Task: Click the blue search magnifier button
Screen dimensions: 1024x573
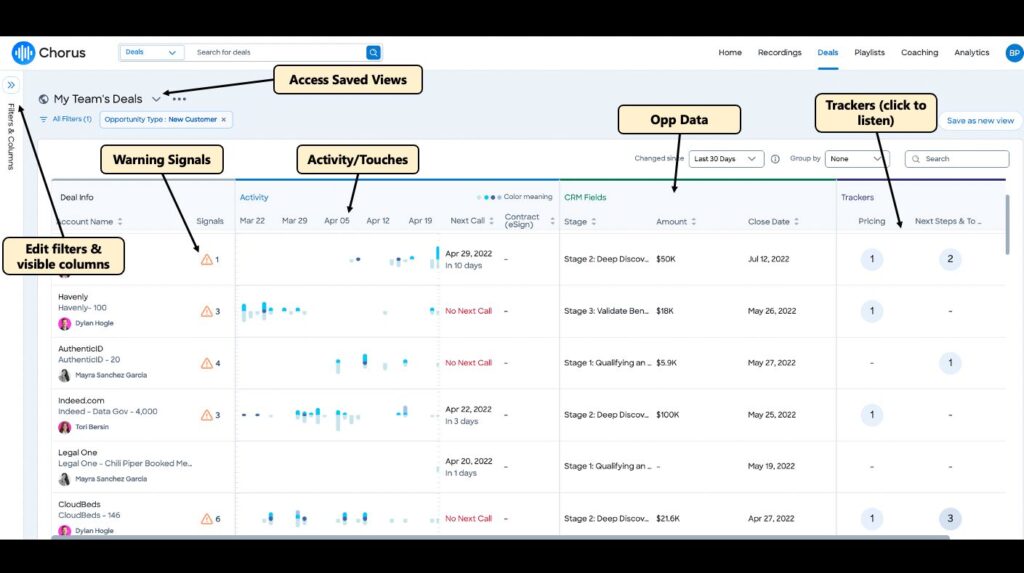Action: (373, 52)
